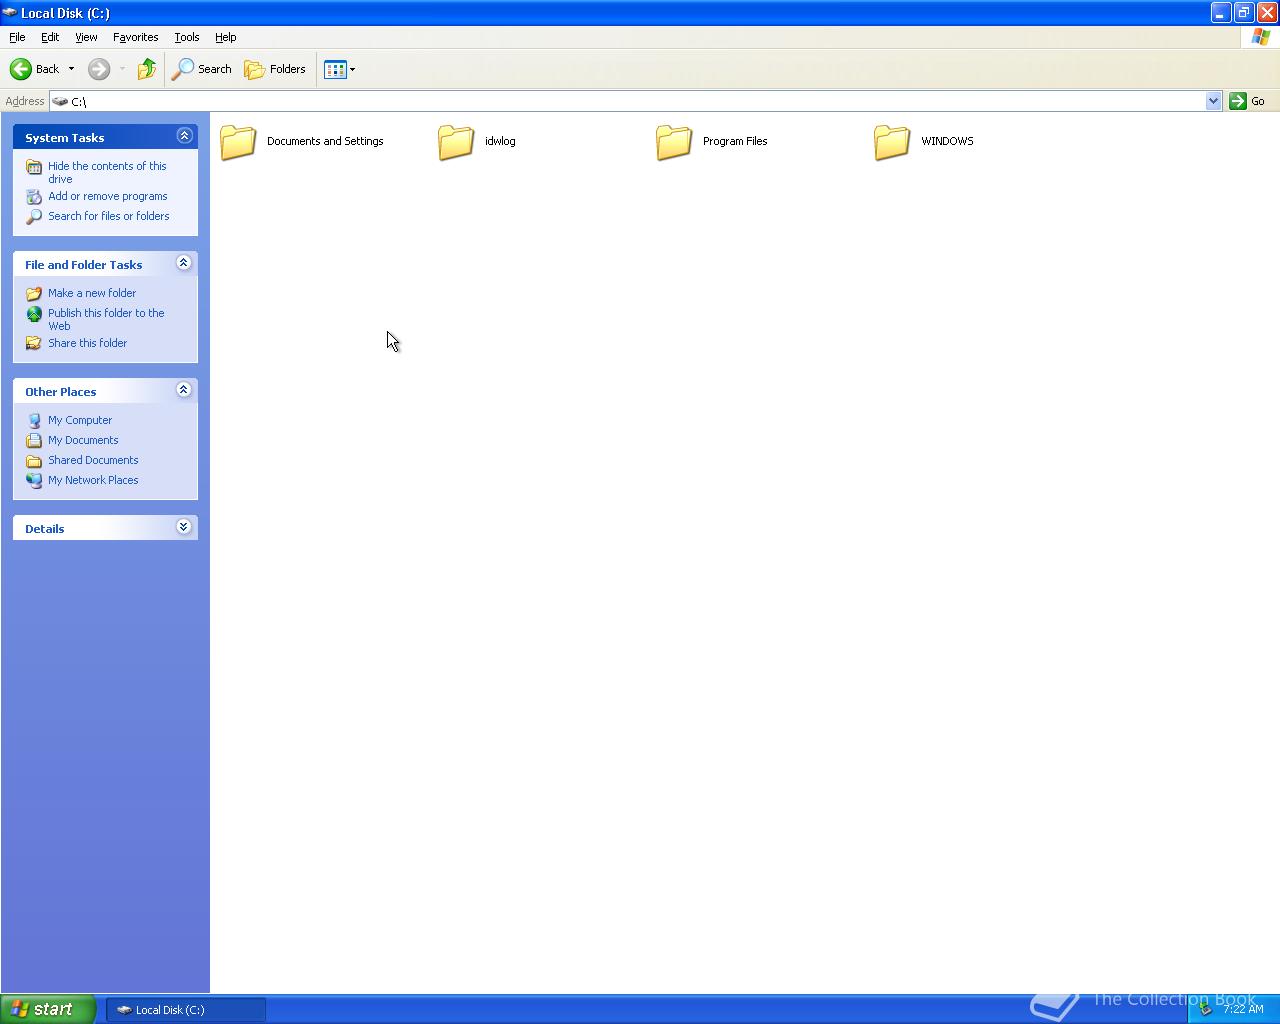
Task: Open the Forward history dropdown arrow
Action: pyautogui.click(x=122, y=69)
